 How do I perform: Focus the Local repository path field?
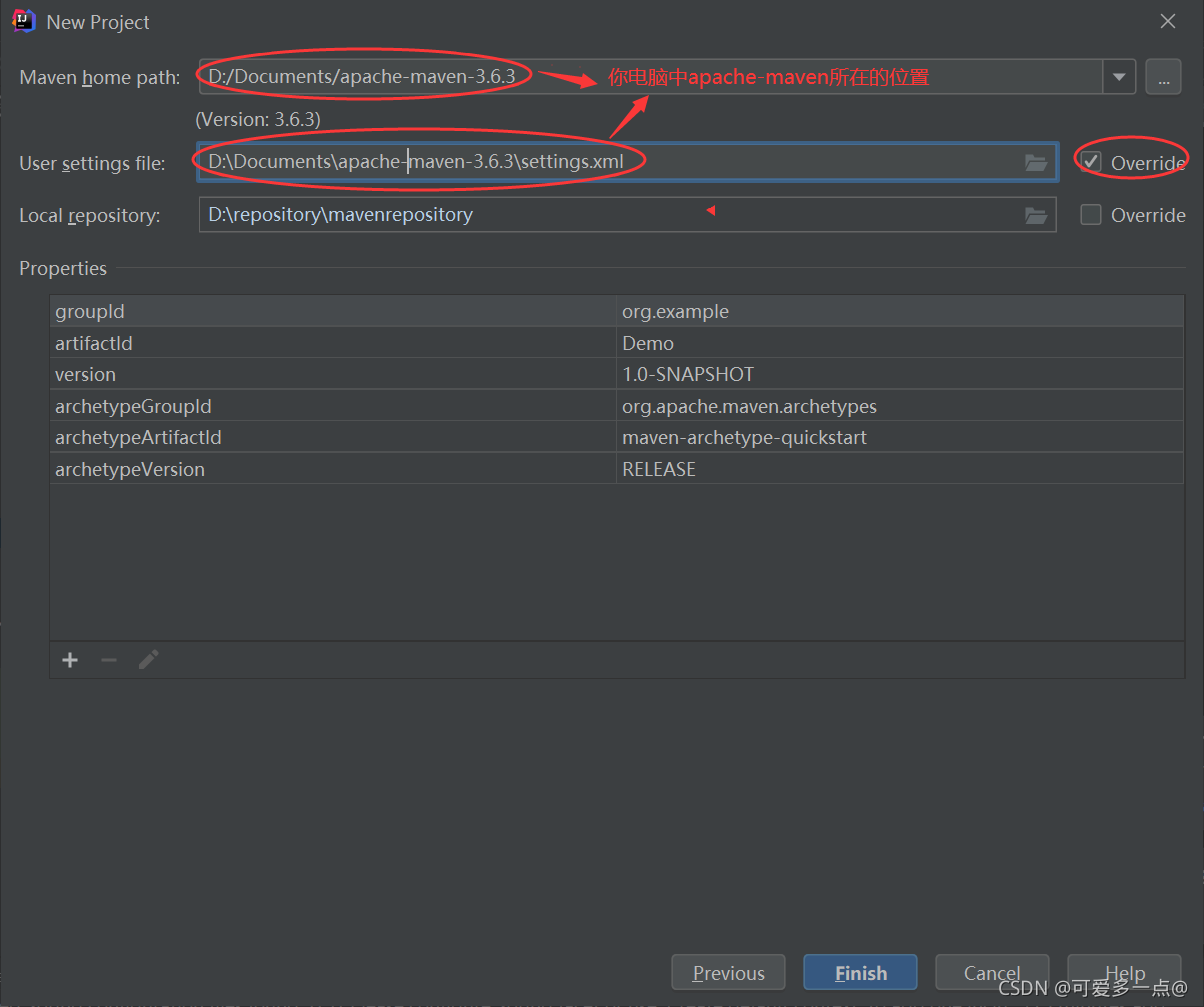click(x=627, y=215)
